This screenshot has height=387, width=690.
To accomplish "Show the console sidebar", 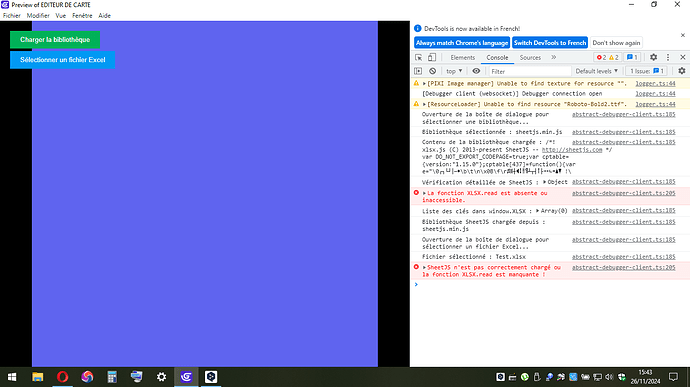I will point(418,71).
